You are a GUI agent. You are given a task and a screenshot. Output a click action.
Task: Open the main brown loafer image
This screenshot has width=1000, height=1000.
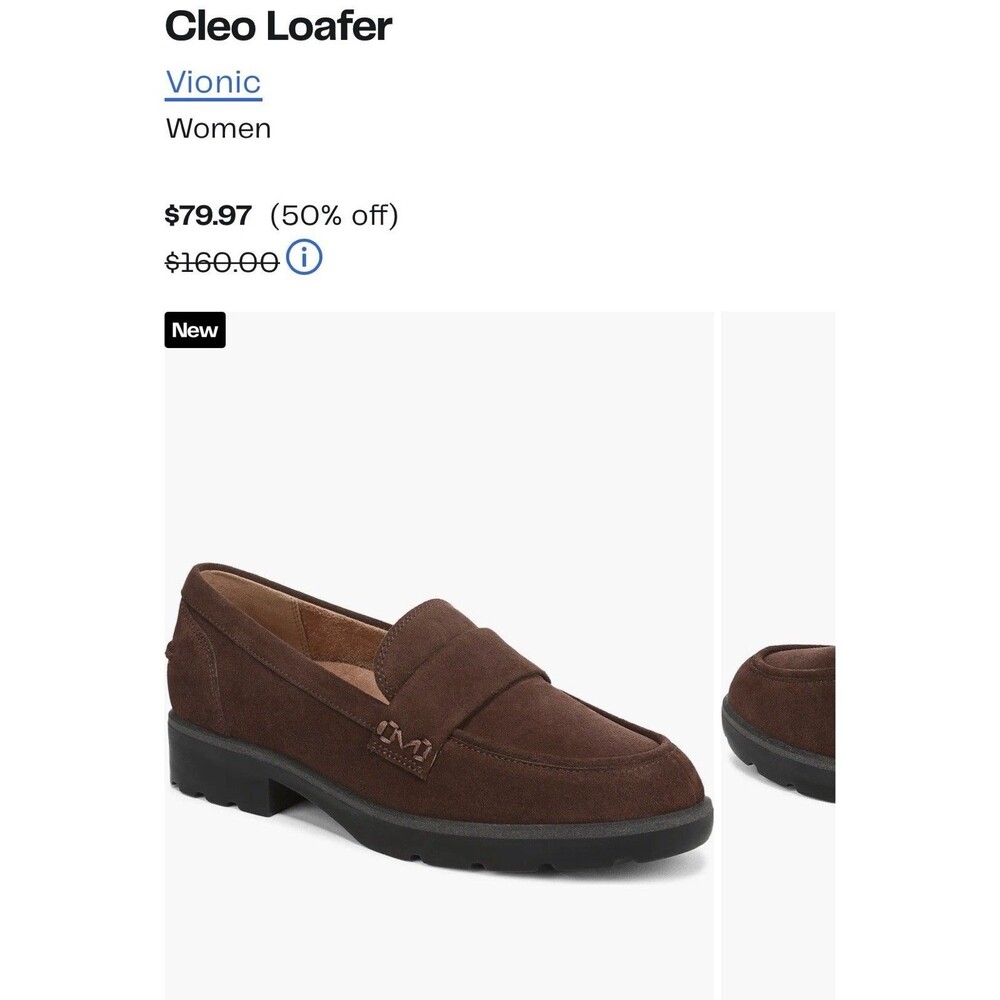pyautogui.click(x=439, y=656)
